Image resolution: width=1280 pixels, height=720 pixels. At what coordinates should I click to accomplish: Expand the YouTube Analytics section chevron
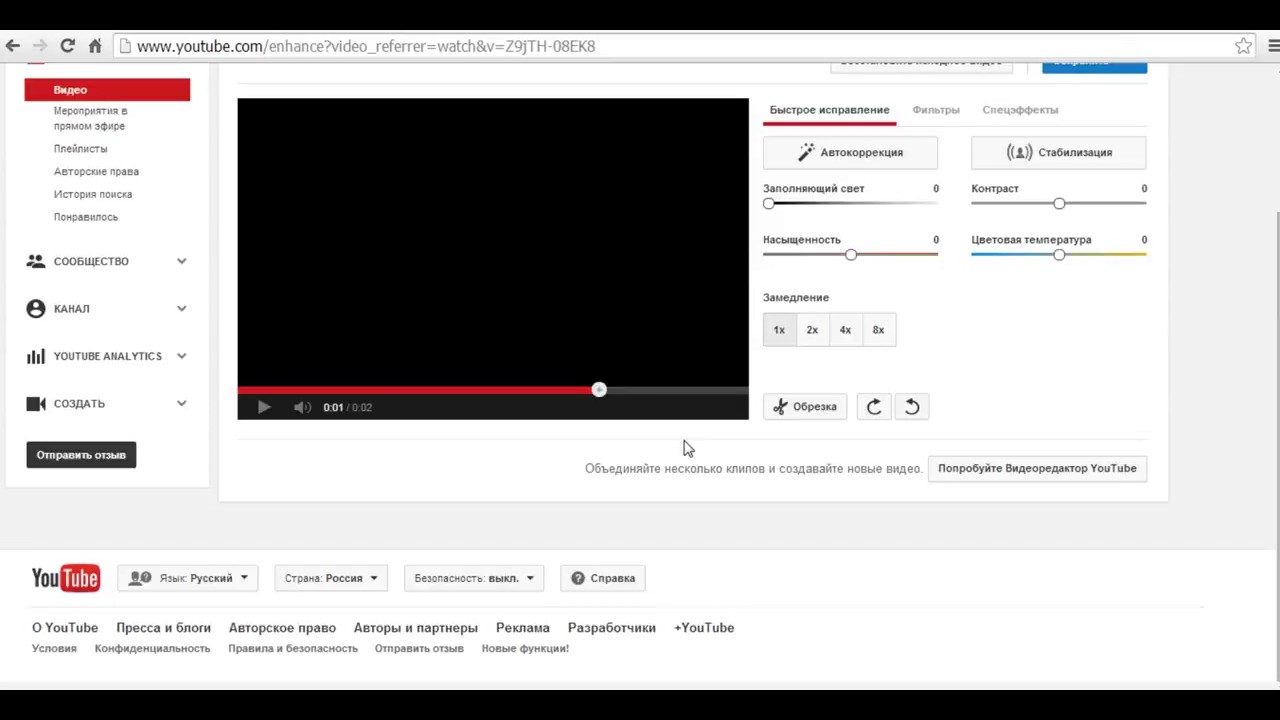(182, 356)
